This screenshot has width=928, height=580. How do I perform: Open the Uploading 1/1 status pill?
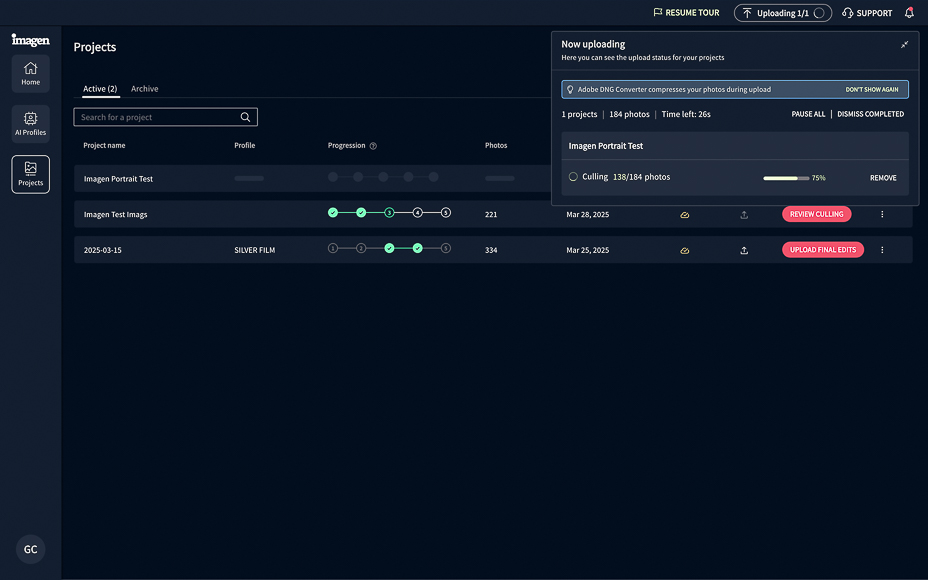pos(782,13)
